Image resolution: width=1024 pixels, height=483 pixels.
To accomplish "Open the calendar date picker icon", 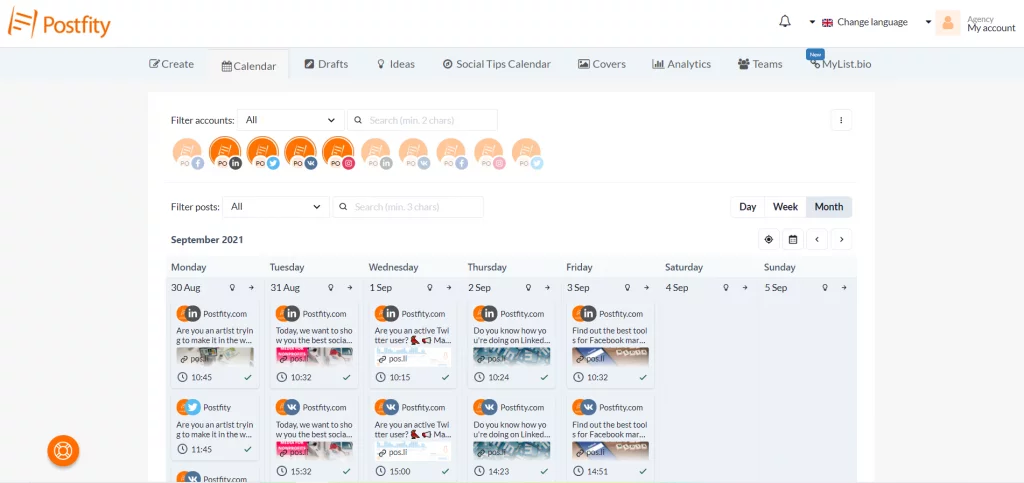I will tap(793, 240).
